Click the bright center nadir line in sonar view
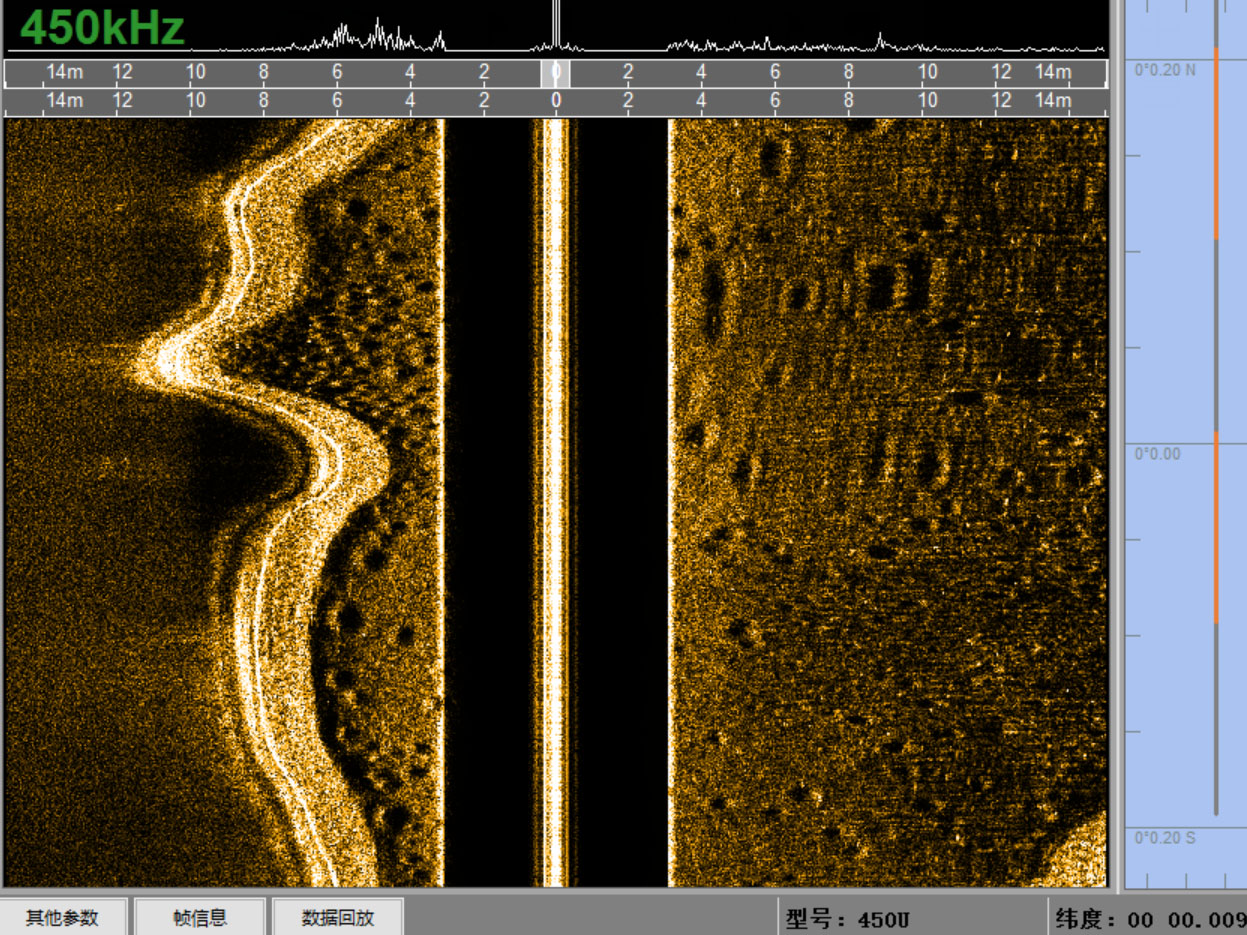 (x=555, y=500)
